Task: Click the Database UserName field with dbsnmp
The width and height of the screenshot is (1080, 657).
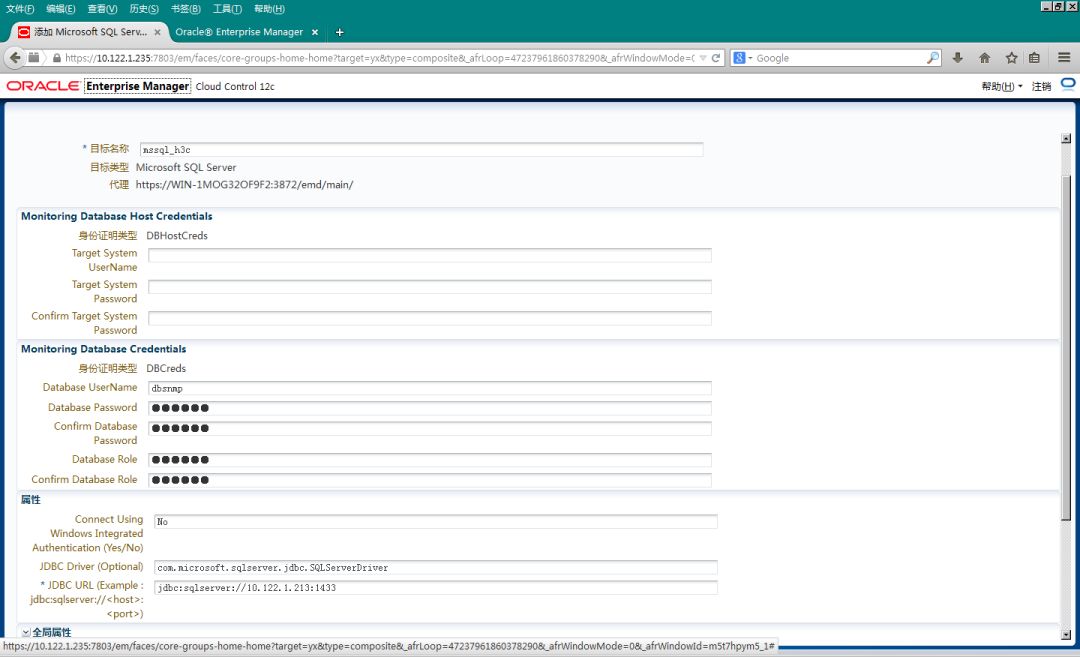Action: 430,388
